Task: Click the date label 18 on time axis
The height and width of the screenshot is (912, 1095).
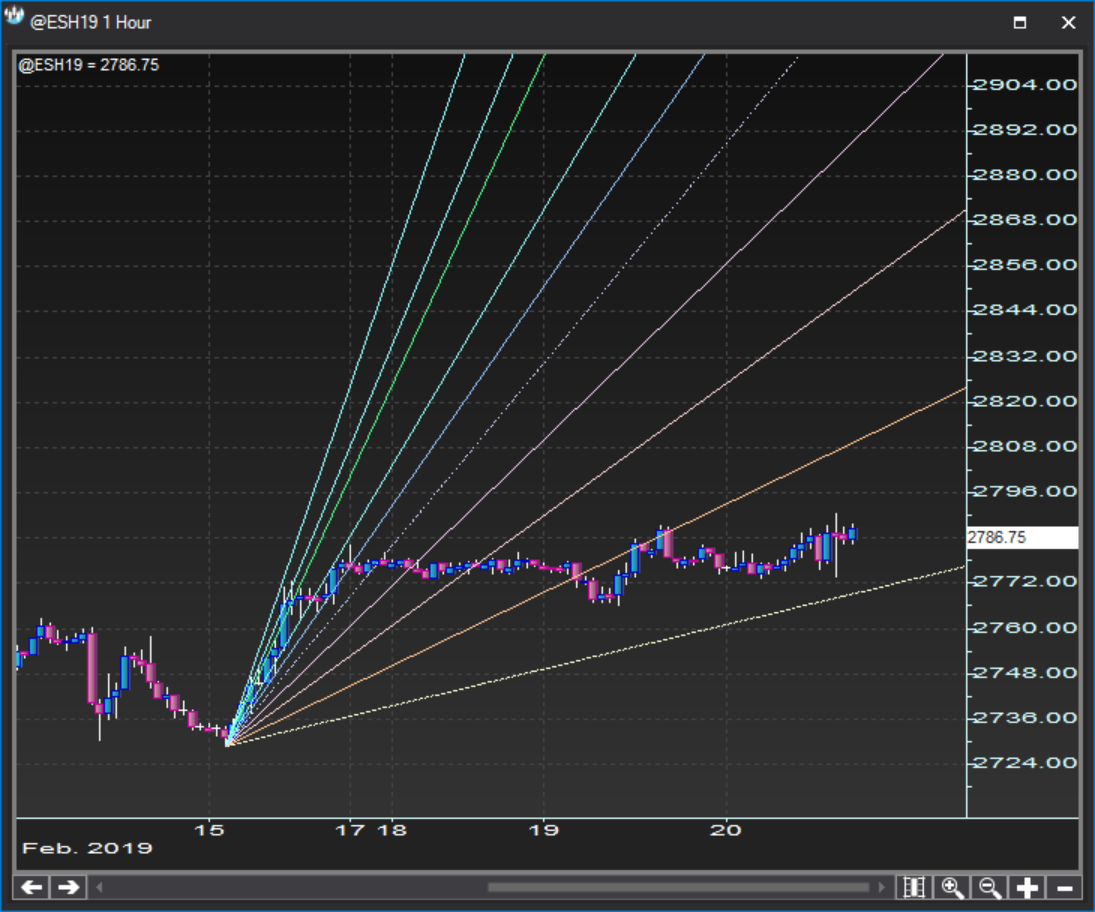Action: (x=392, y=830)
